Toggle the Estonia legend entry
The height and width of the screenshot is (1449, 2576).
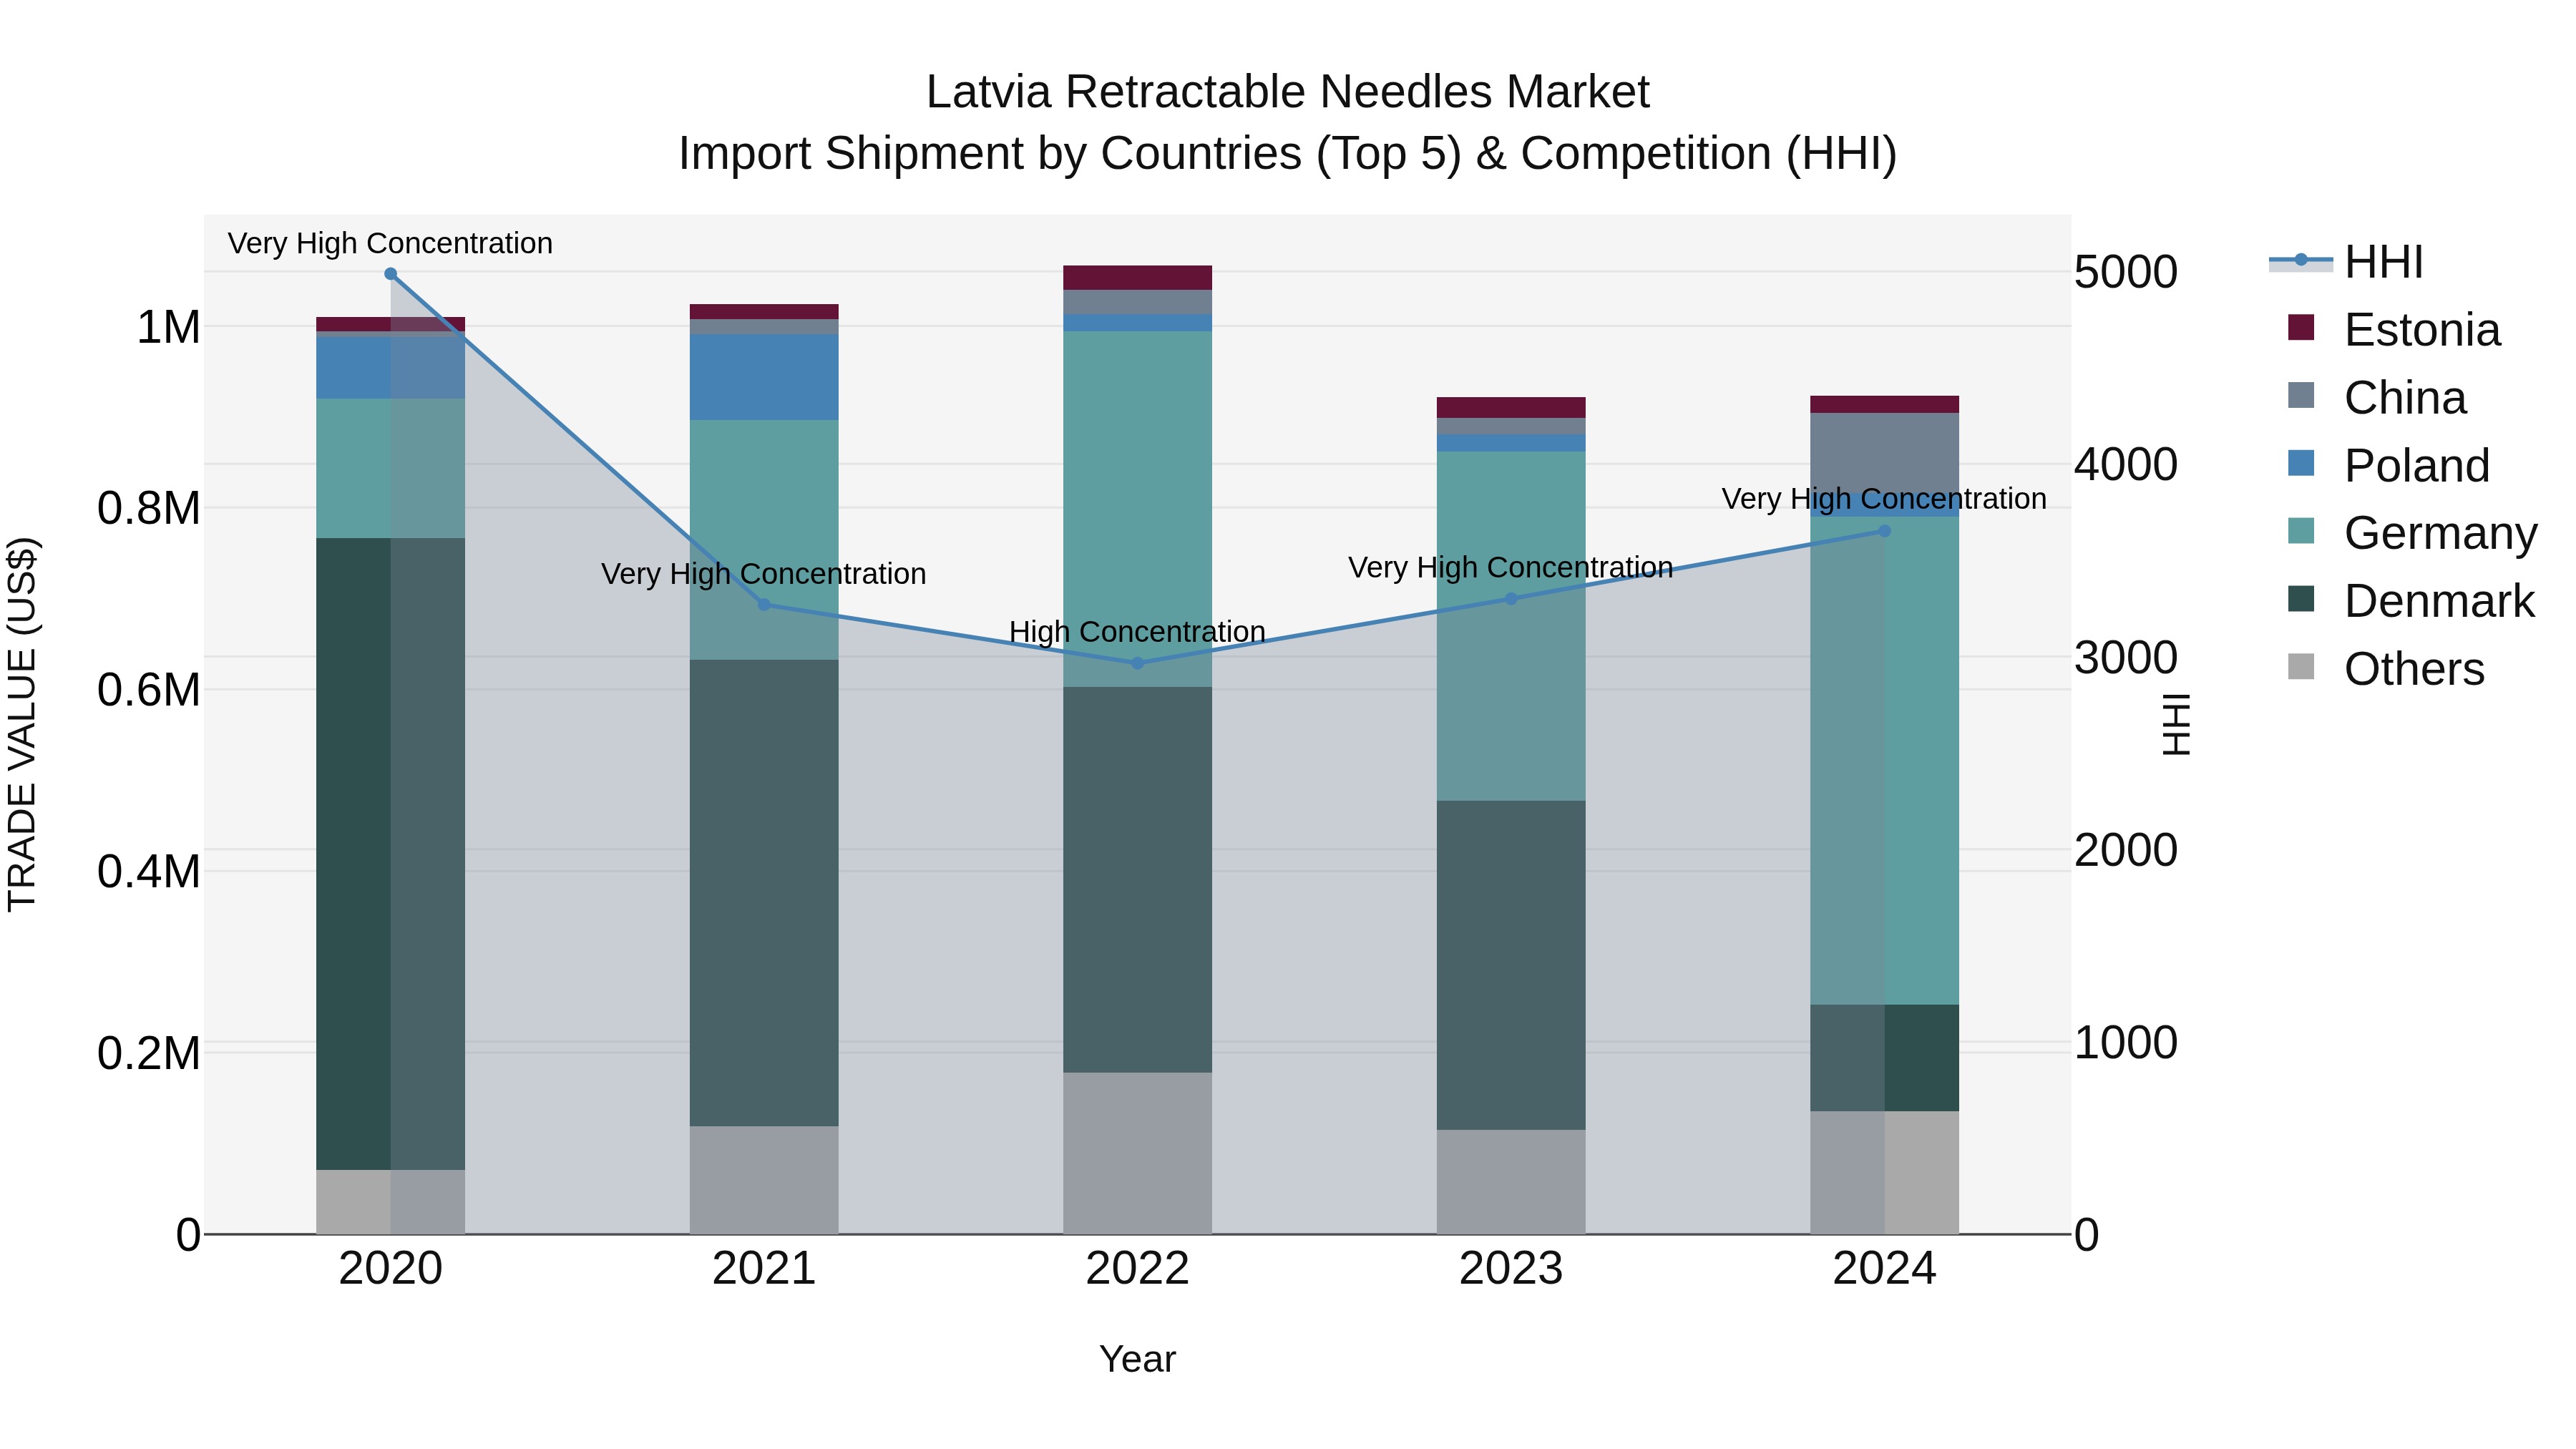tap(2394, 330)
